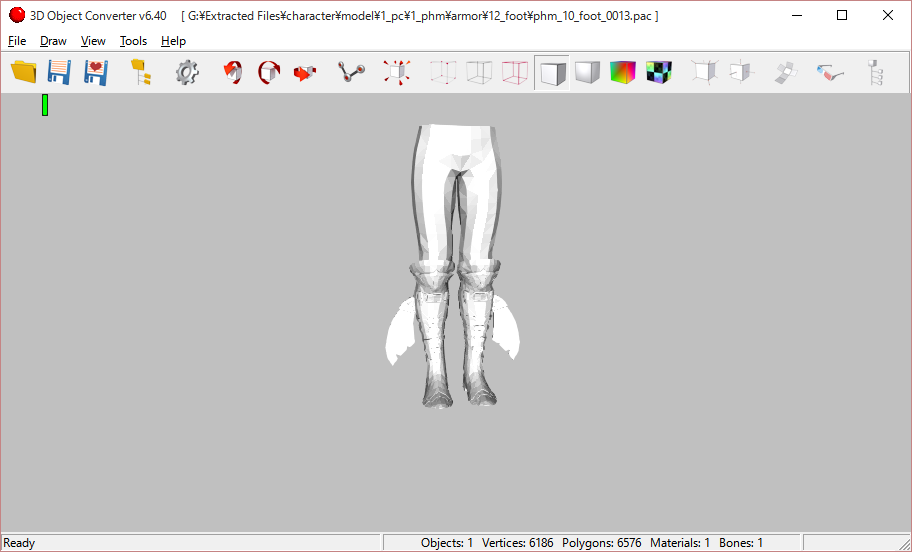Click the cube with red outward arrows

[x=397, y=72]
